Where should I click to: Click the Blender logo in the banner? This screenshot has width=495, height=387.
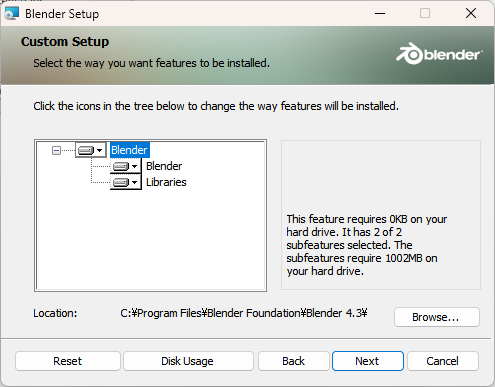coord(439,54)
